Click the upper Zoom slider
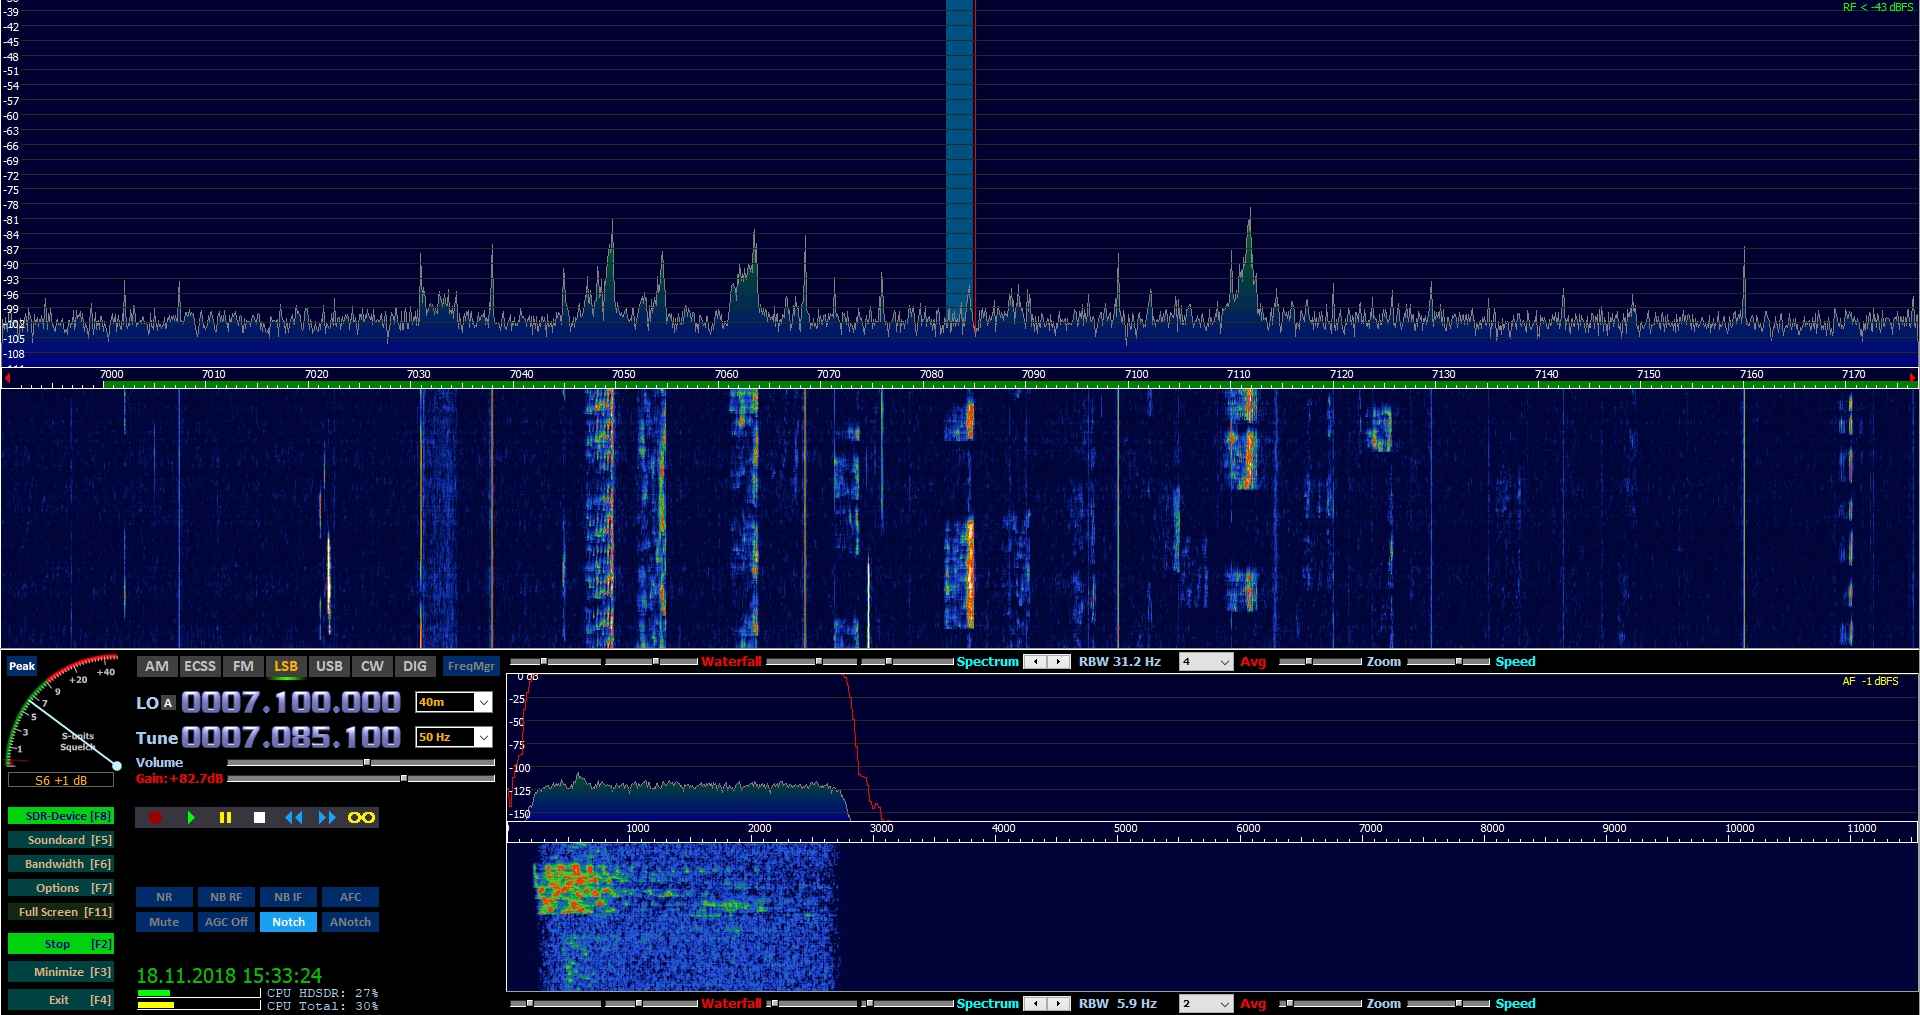 point(1320,662)
